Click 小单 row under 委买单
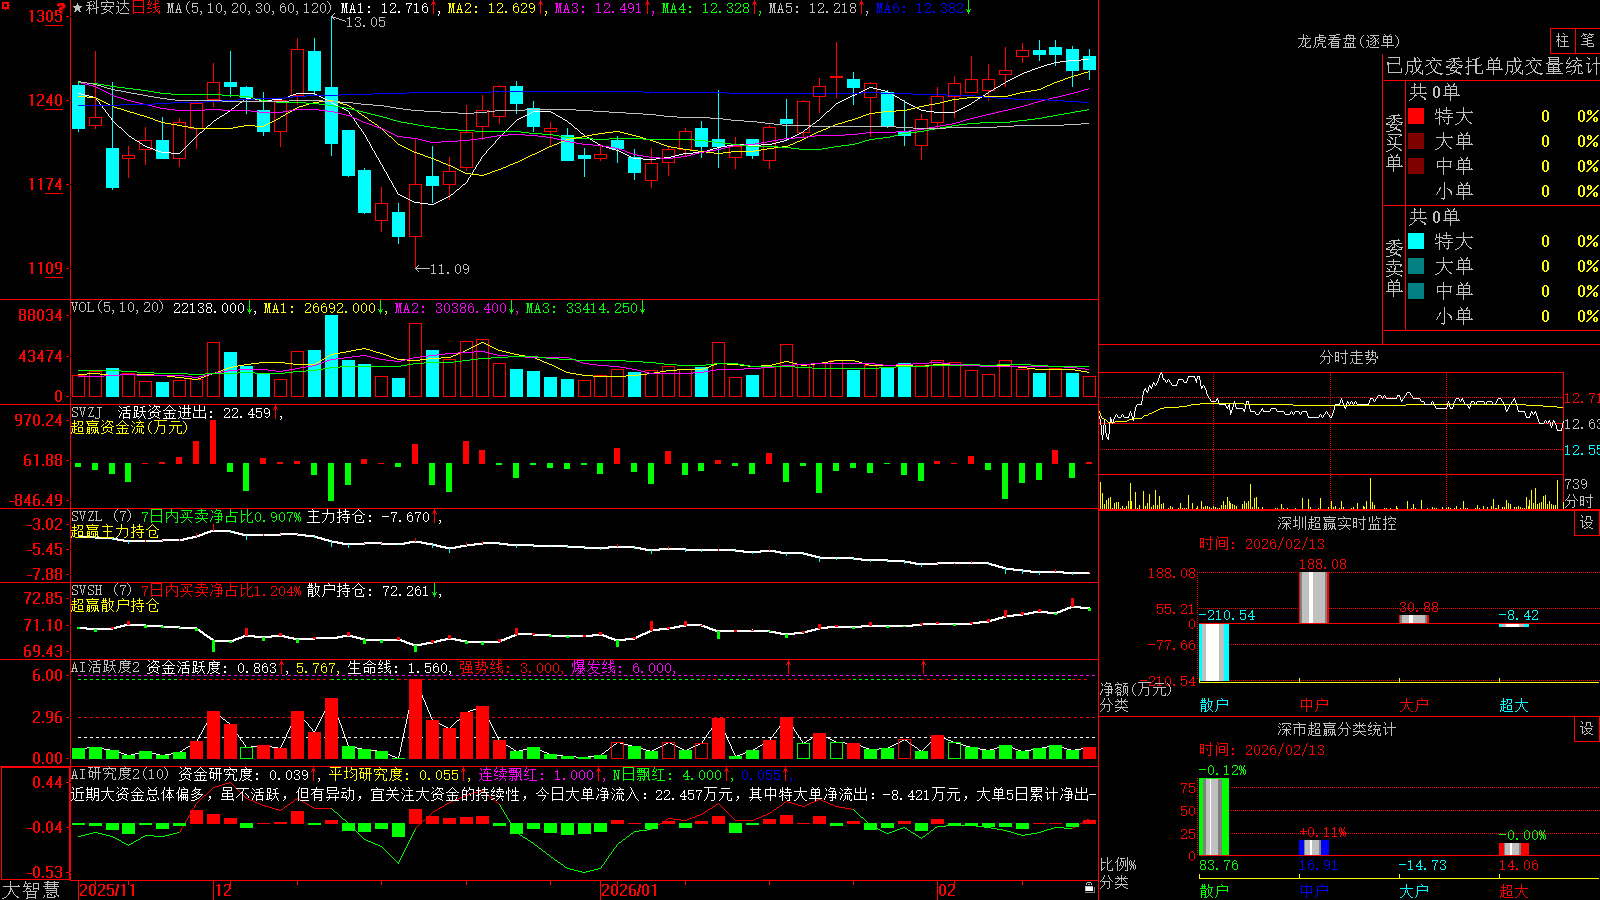The image size is (1600, 900). 1502,191
